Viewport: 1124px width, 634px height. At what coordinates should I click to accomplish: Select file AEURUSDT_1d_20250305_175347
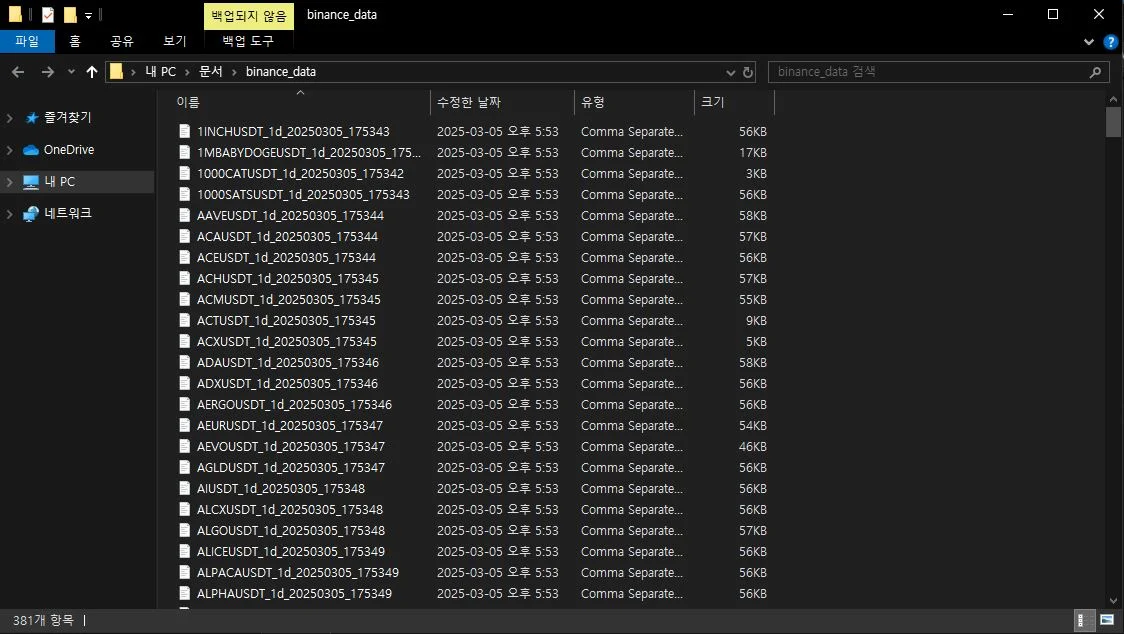(x=290, y=425)
